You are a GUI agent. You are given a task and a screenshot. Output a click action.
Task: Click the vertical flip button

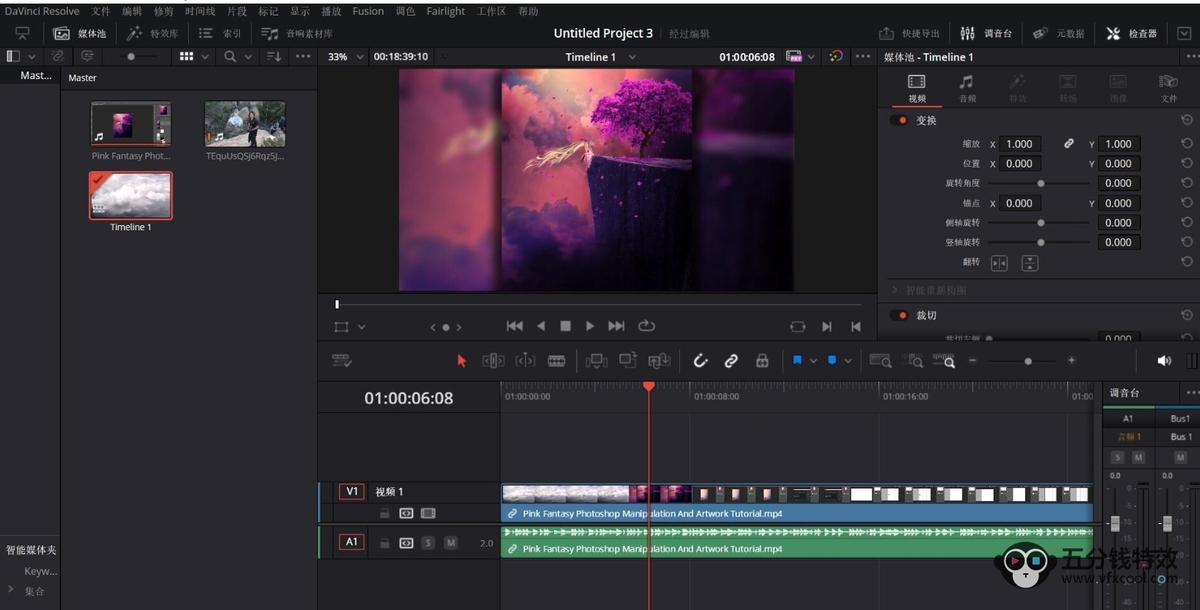[1029, 263]
